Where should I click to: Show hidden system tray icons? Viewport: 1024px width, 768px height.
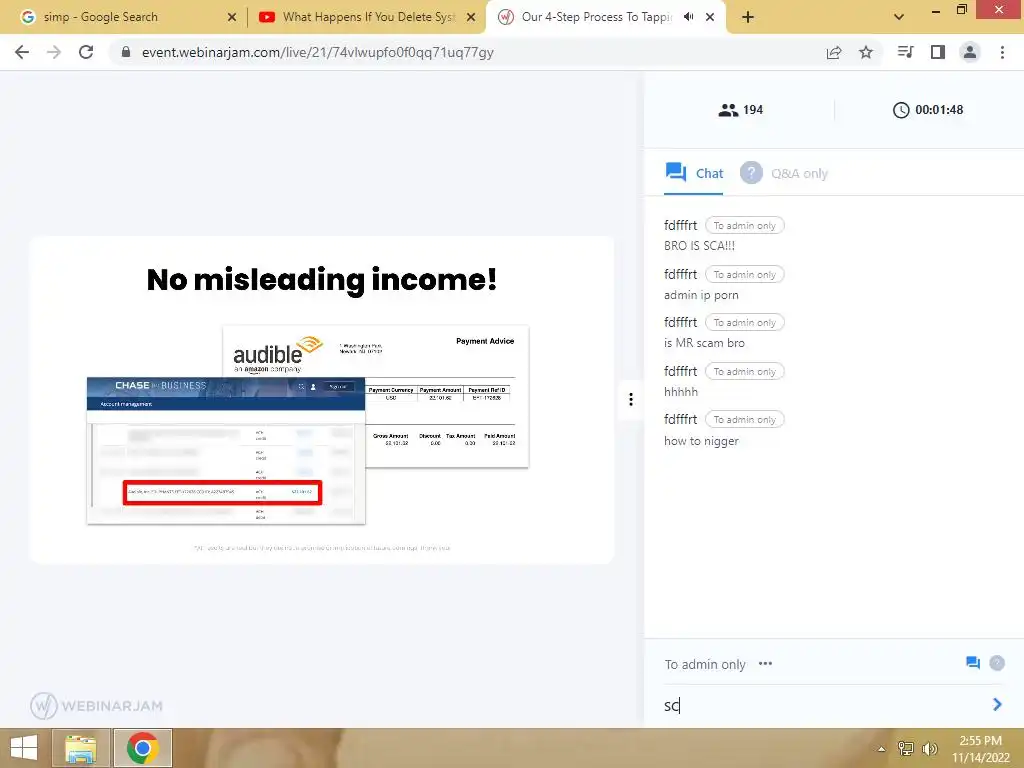click(881, 748)
